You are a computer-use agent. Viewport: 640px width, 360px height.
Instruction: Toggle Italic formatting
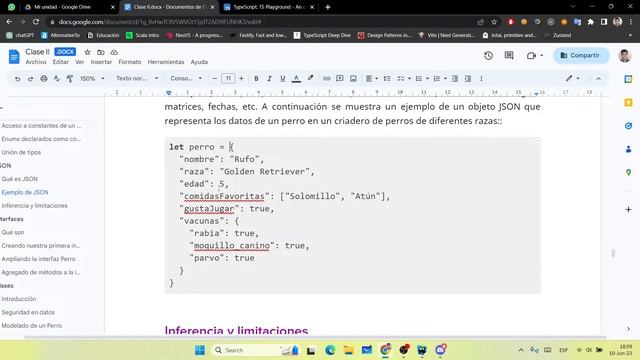(x=269, y=78)
